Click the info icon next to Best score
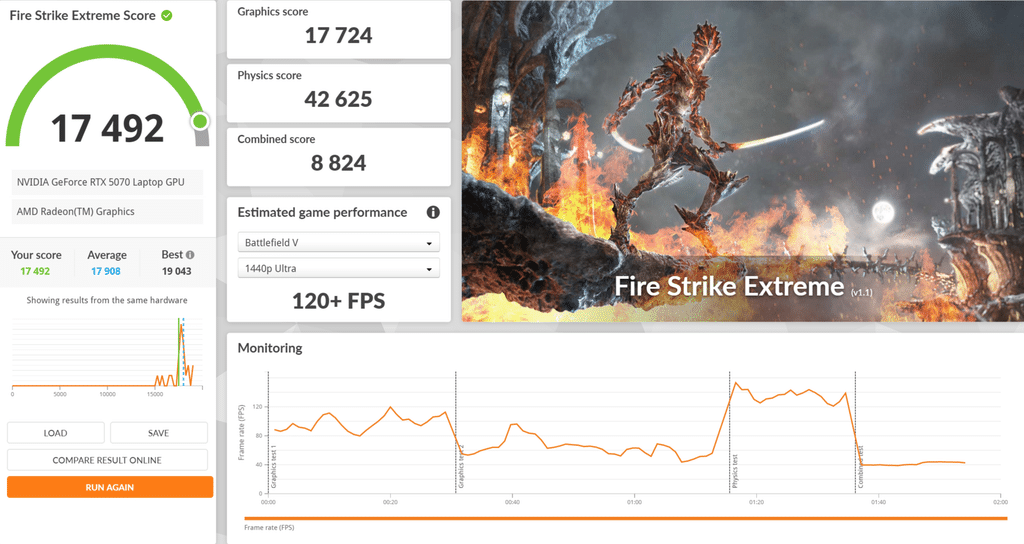The image size is (1024, 544). (190, 255)
